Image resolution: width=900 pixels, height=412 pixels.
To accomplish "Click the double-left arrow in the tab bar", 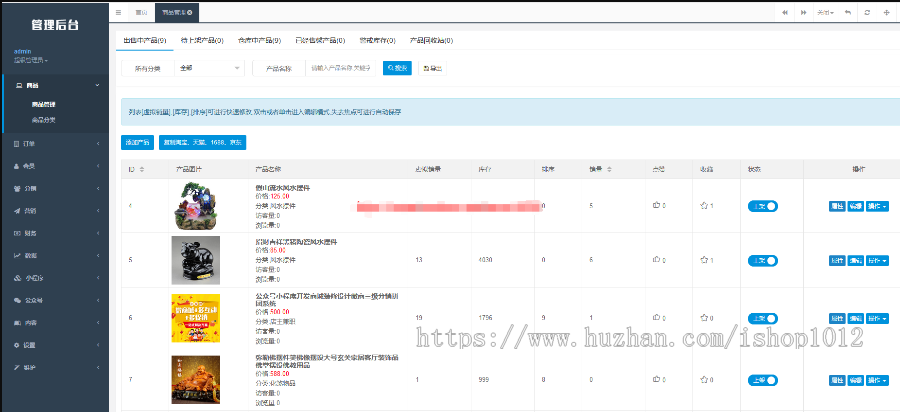I will pos(785,13).
